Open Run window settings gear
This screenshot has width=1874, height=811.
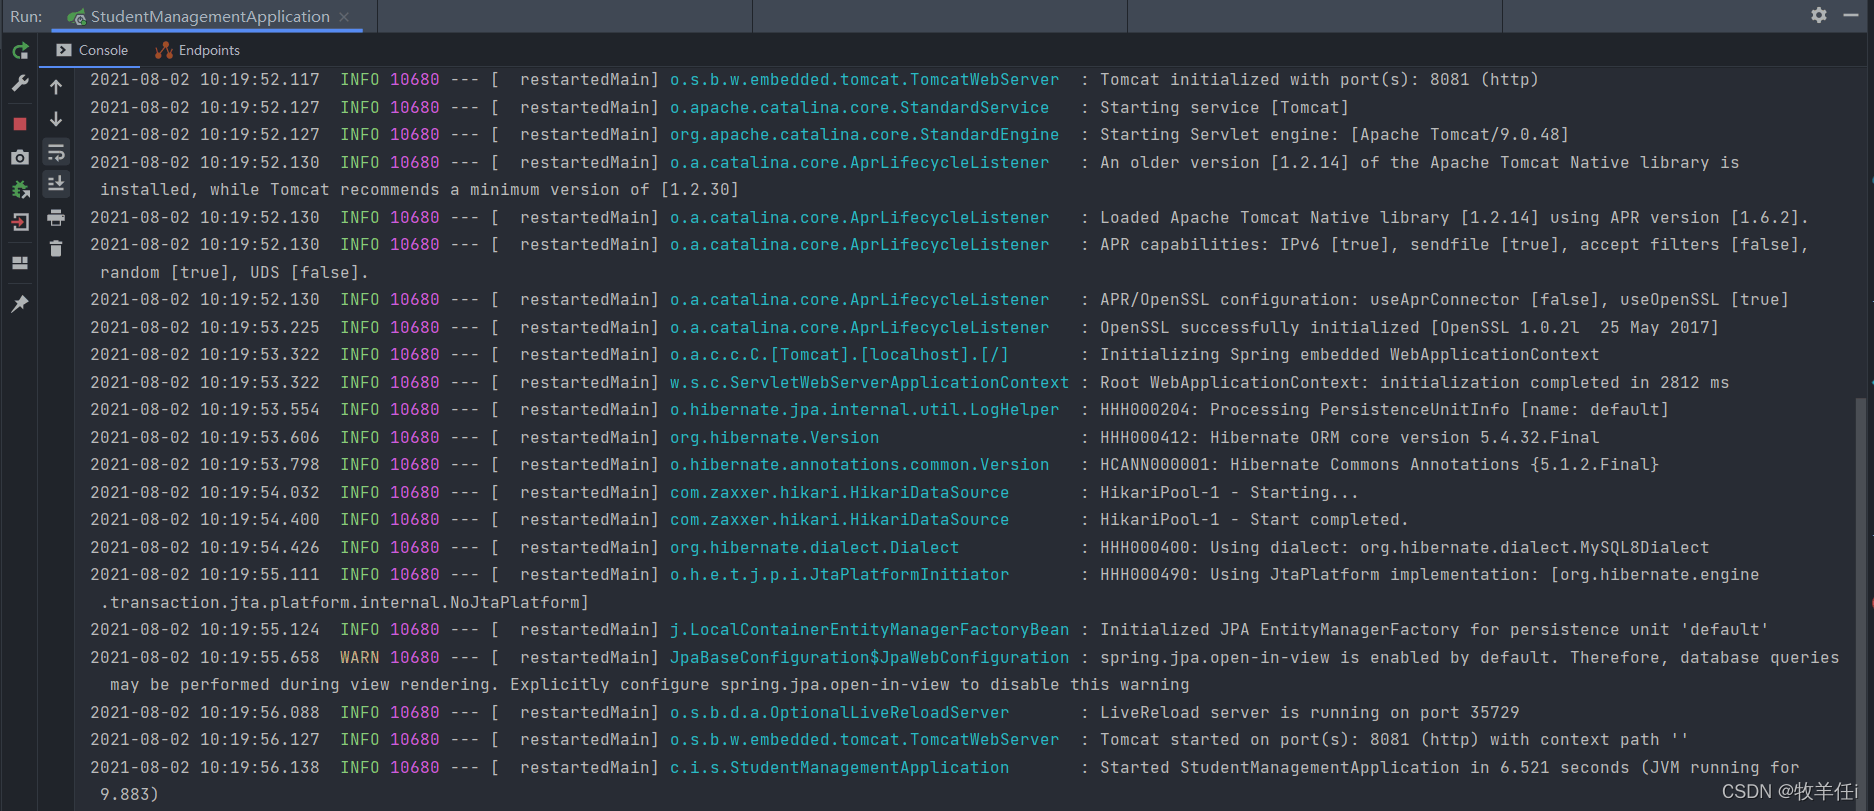1819,15
